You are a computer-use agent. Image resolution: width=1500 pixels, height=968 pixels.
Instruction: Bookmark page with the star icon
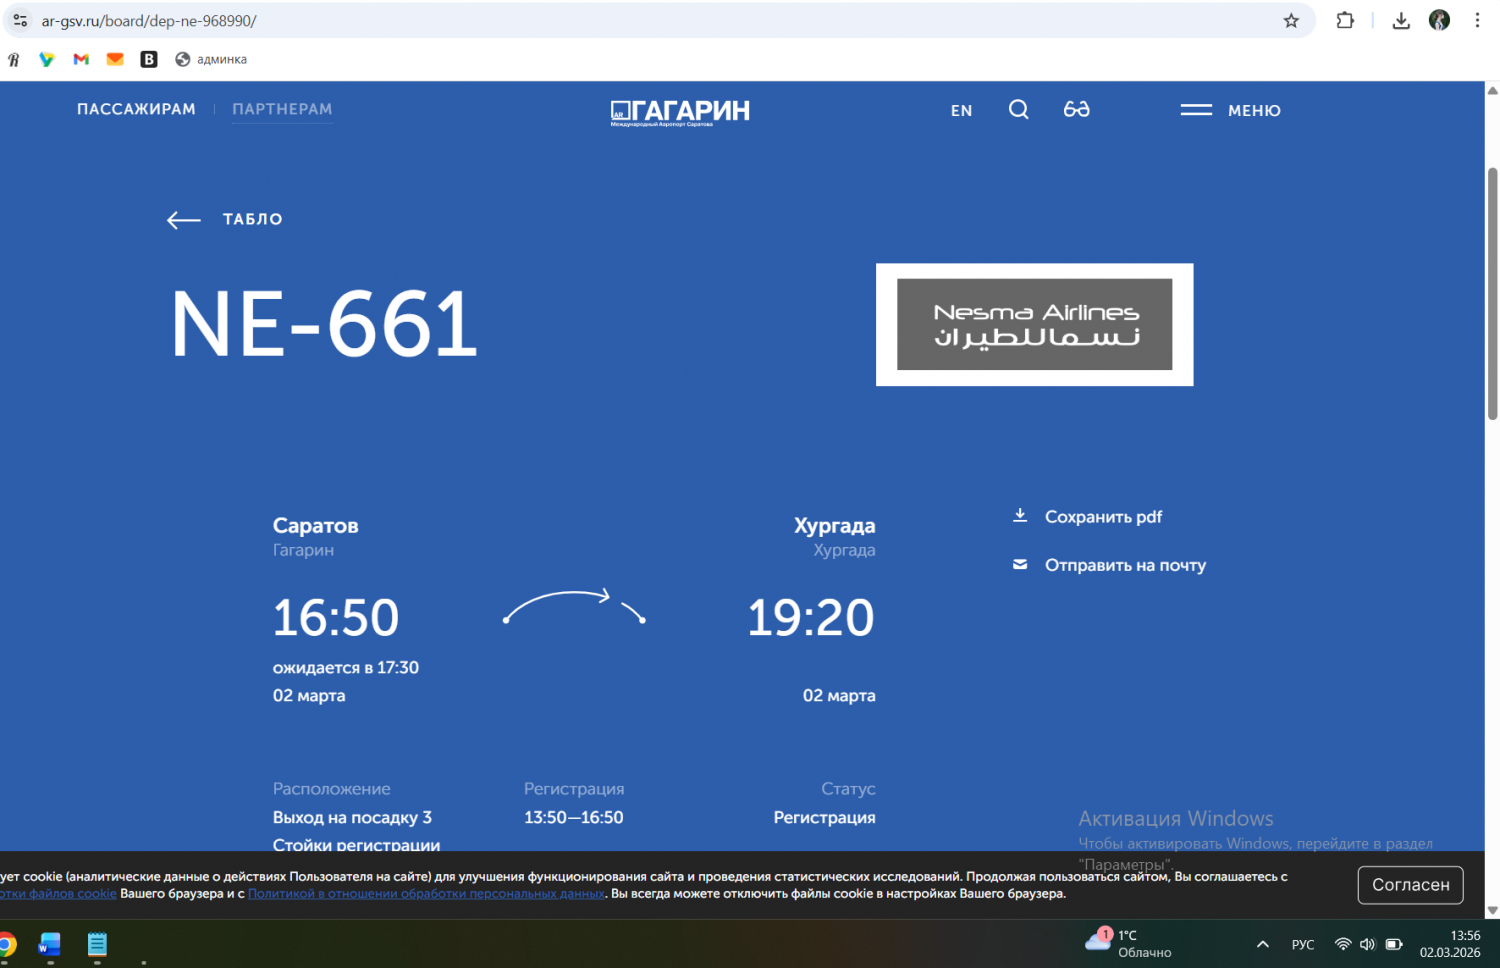pyautogui.click(x=1291, y=21)
